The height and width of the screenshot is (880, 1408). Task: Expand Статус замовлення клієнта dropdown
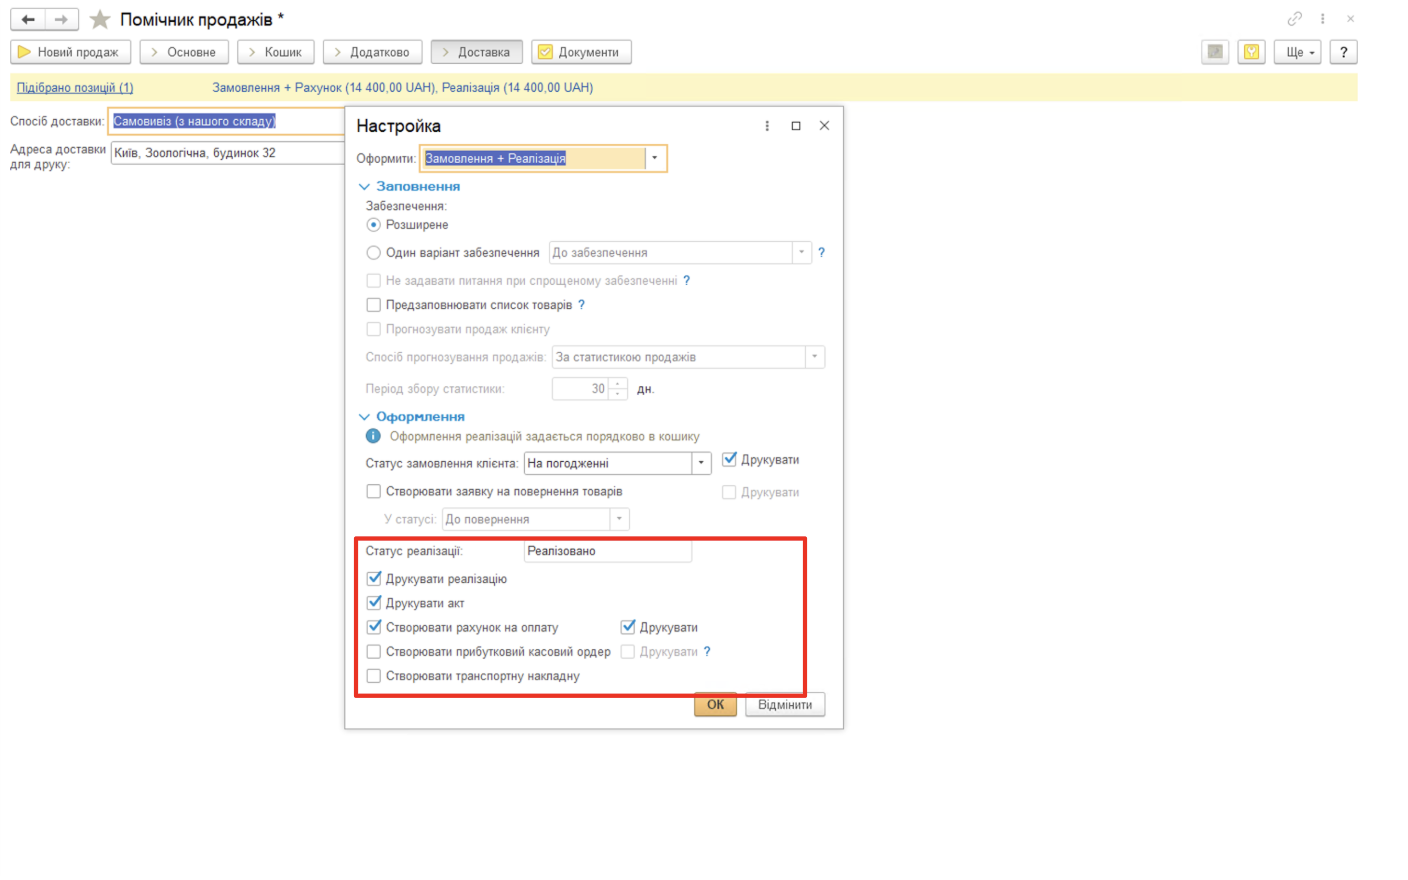(701, 463)
